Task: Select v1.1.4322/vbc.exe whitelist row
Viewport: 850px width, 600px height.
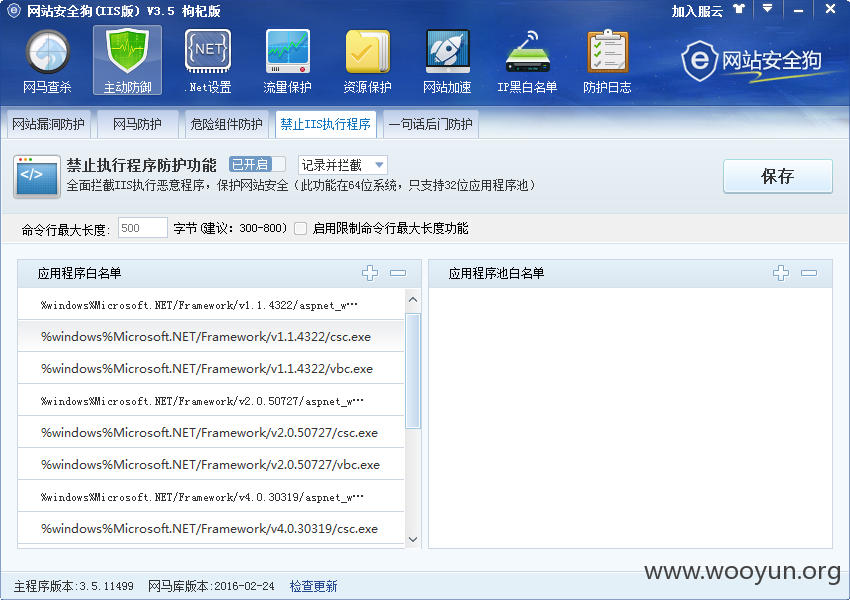Action: tap(211, 369)
